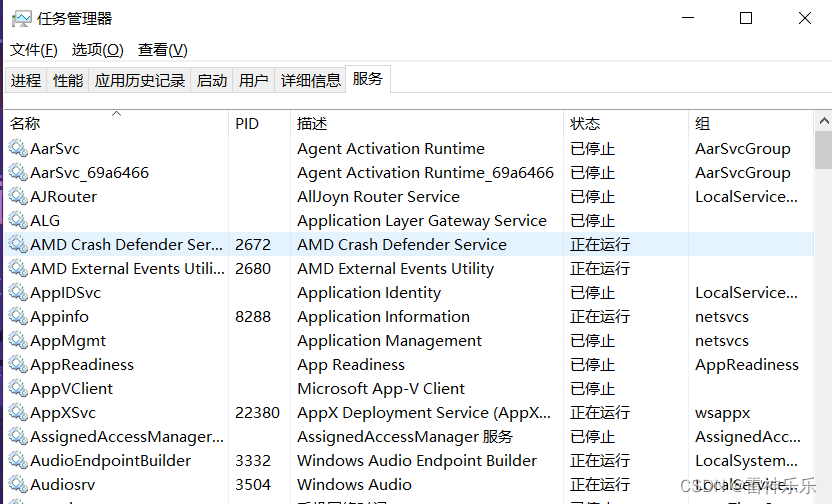Image resolution: width=832 pixels, height=504 pixels.
Task: Click the AllJoyn Router Service description
Action: [x=378, y=196]
